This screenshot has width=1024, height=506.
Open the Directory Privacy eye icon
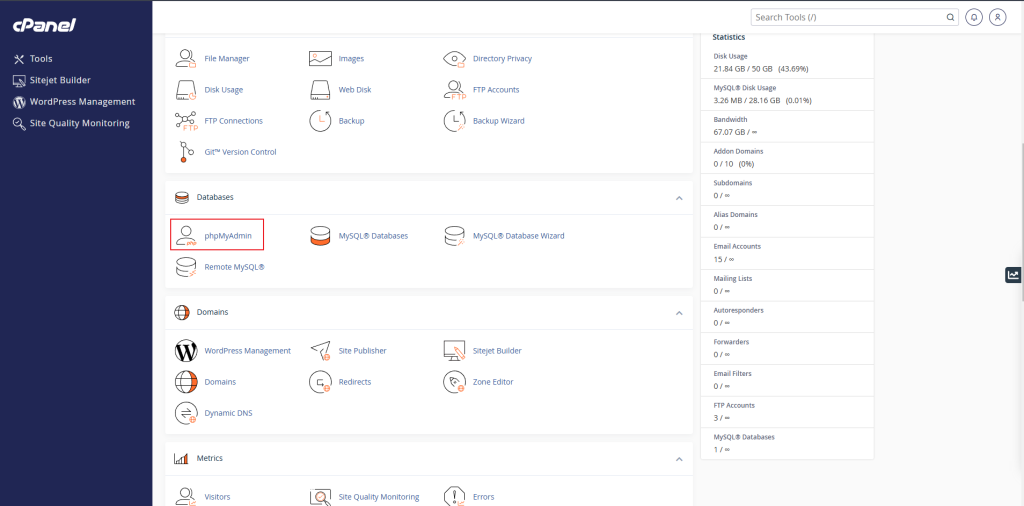(455, 58)
